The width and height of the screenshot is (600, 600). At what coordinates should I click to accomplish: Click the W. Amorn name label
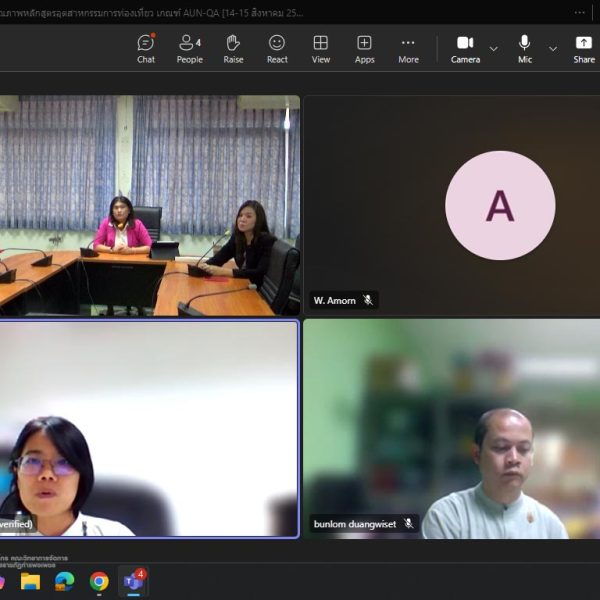[335, 300]
